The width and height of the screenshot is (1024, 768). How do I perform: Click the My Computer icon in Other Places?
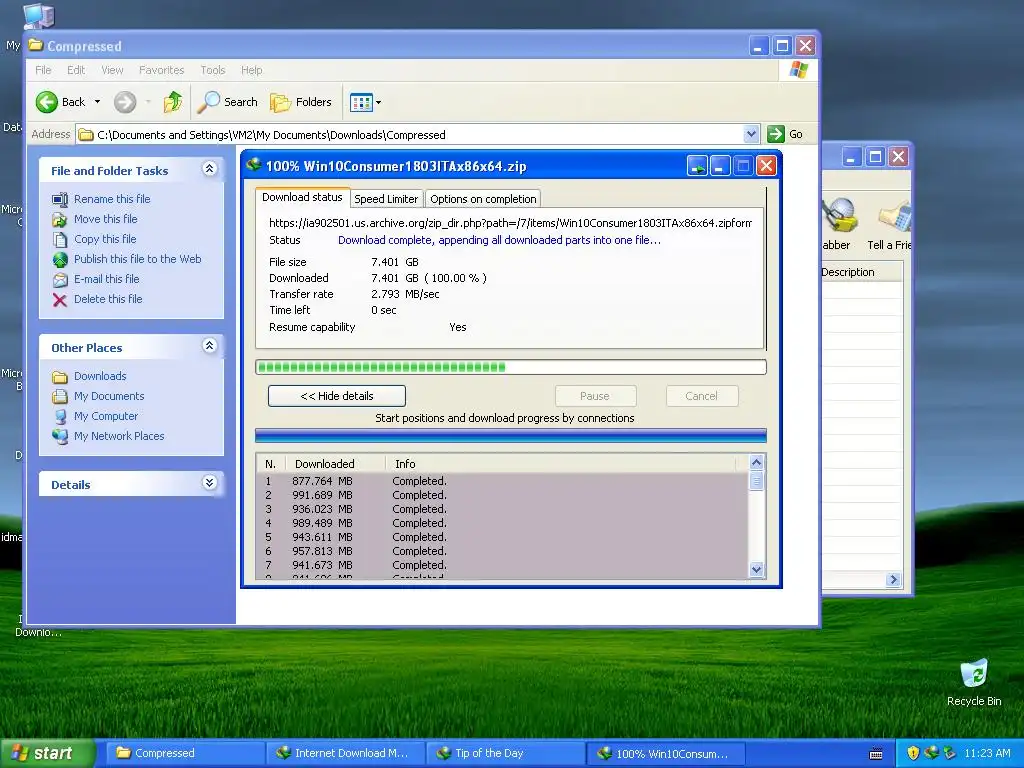(60, 417)
